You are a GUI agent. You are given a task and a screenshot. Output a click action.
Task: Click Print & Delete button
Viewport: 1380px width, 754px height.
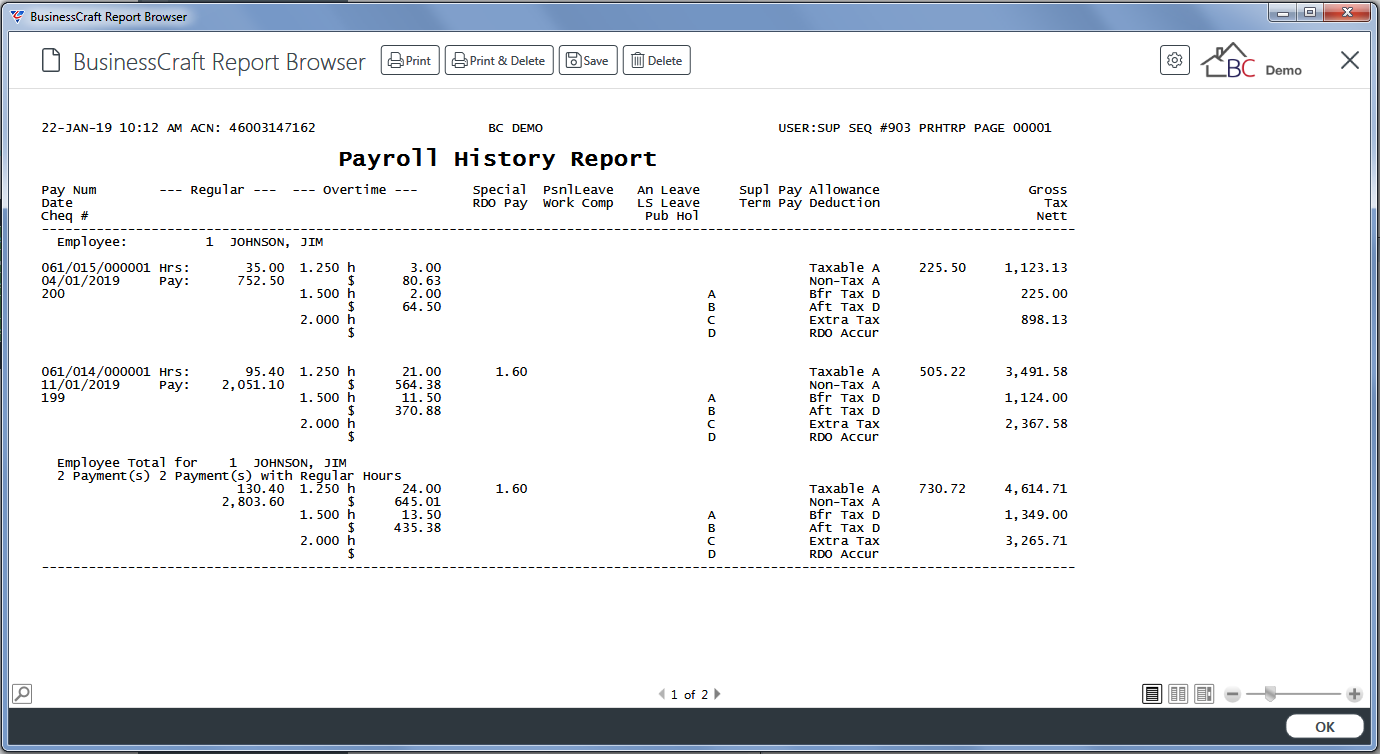[x=498, y=61]
